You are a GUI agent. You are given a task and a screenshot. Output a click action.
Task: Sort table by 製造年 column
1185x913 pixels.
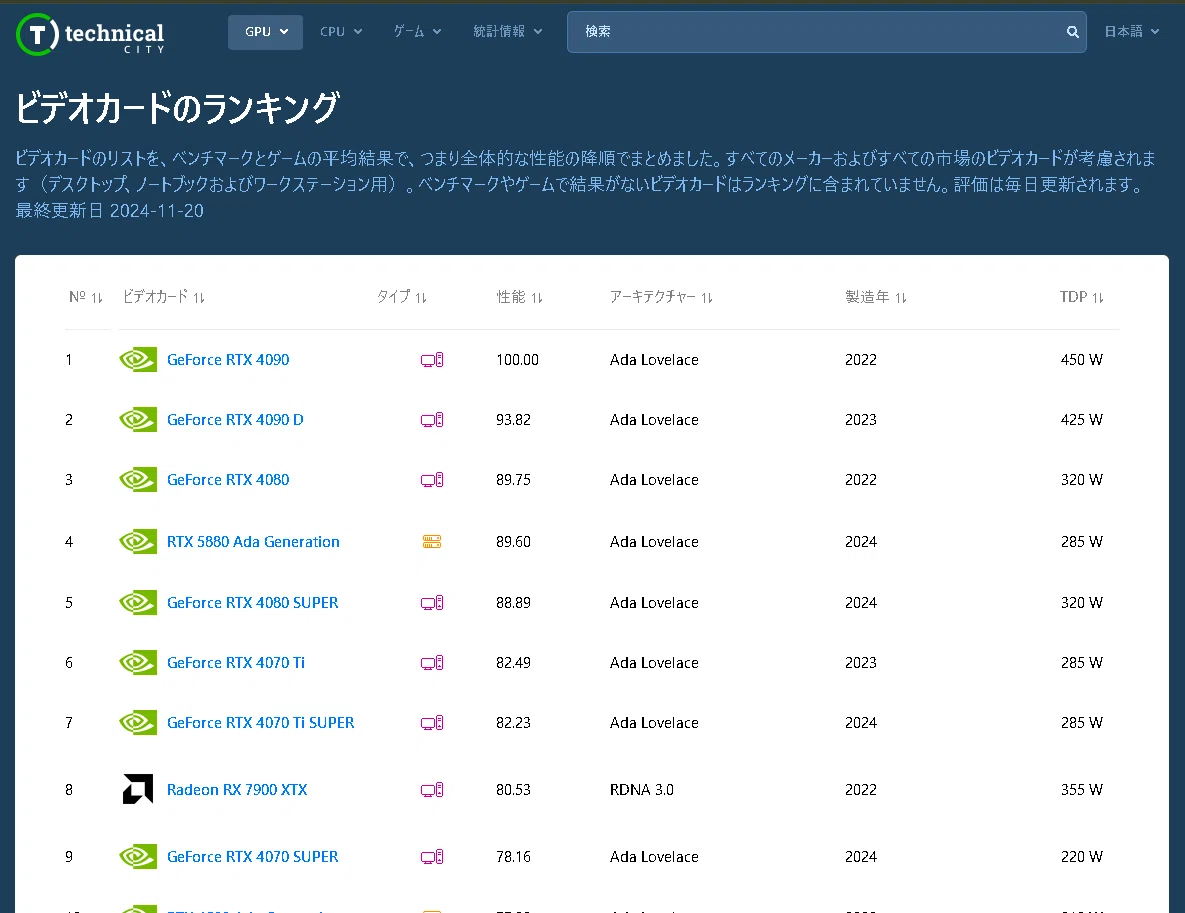[876, 297]
